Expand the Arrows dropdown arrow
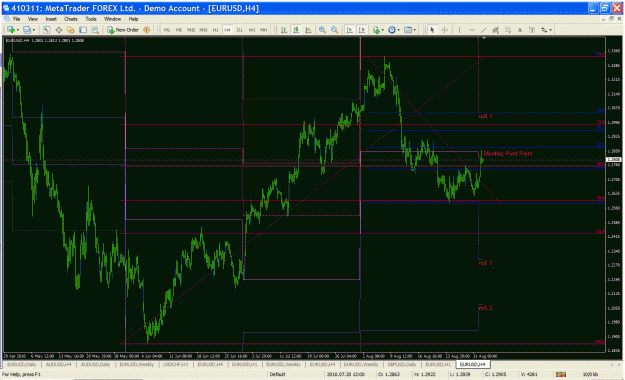625x380 pixels. [x=550, y=30]
